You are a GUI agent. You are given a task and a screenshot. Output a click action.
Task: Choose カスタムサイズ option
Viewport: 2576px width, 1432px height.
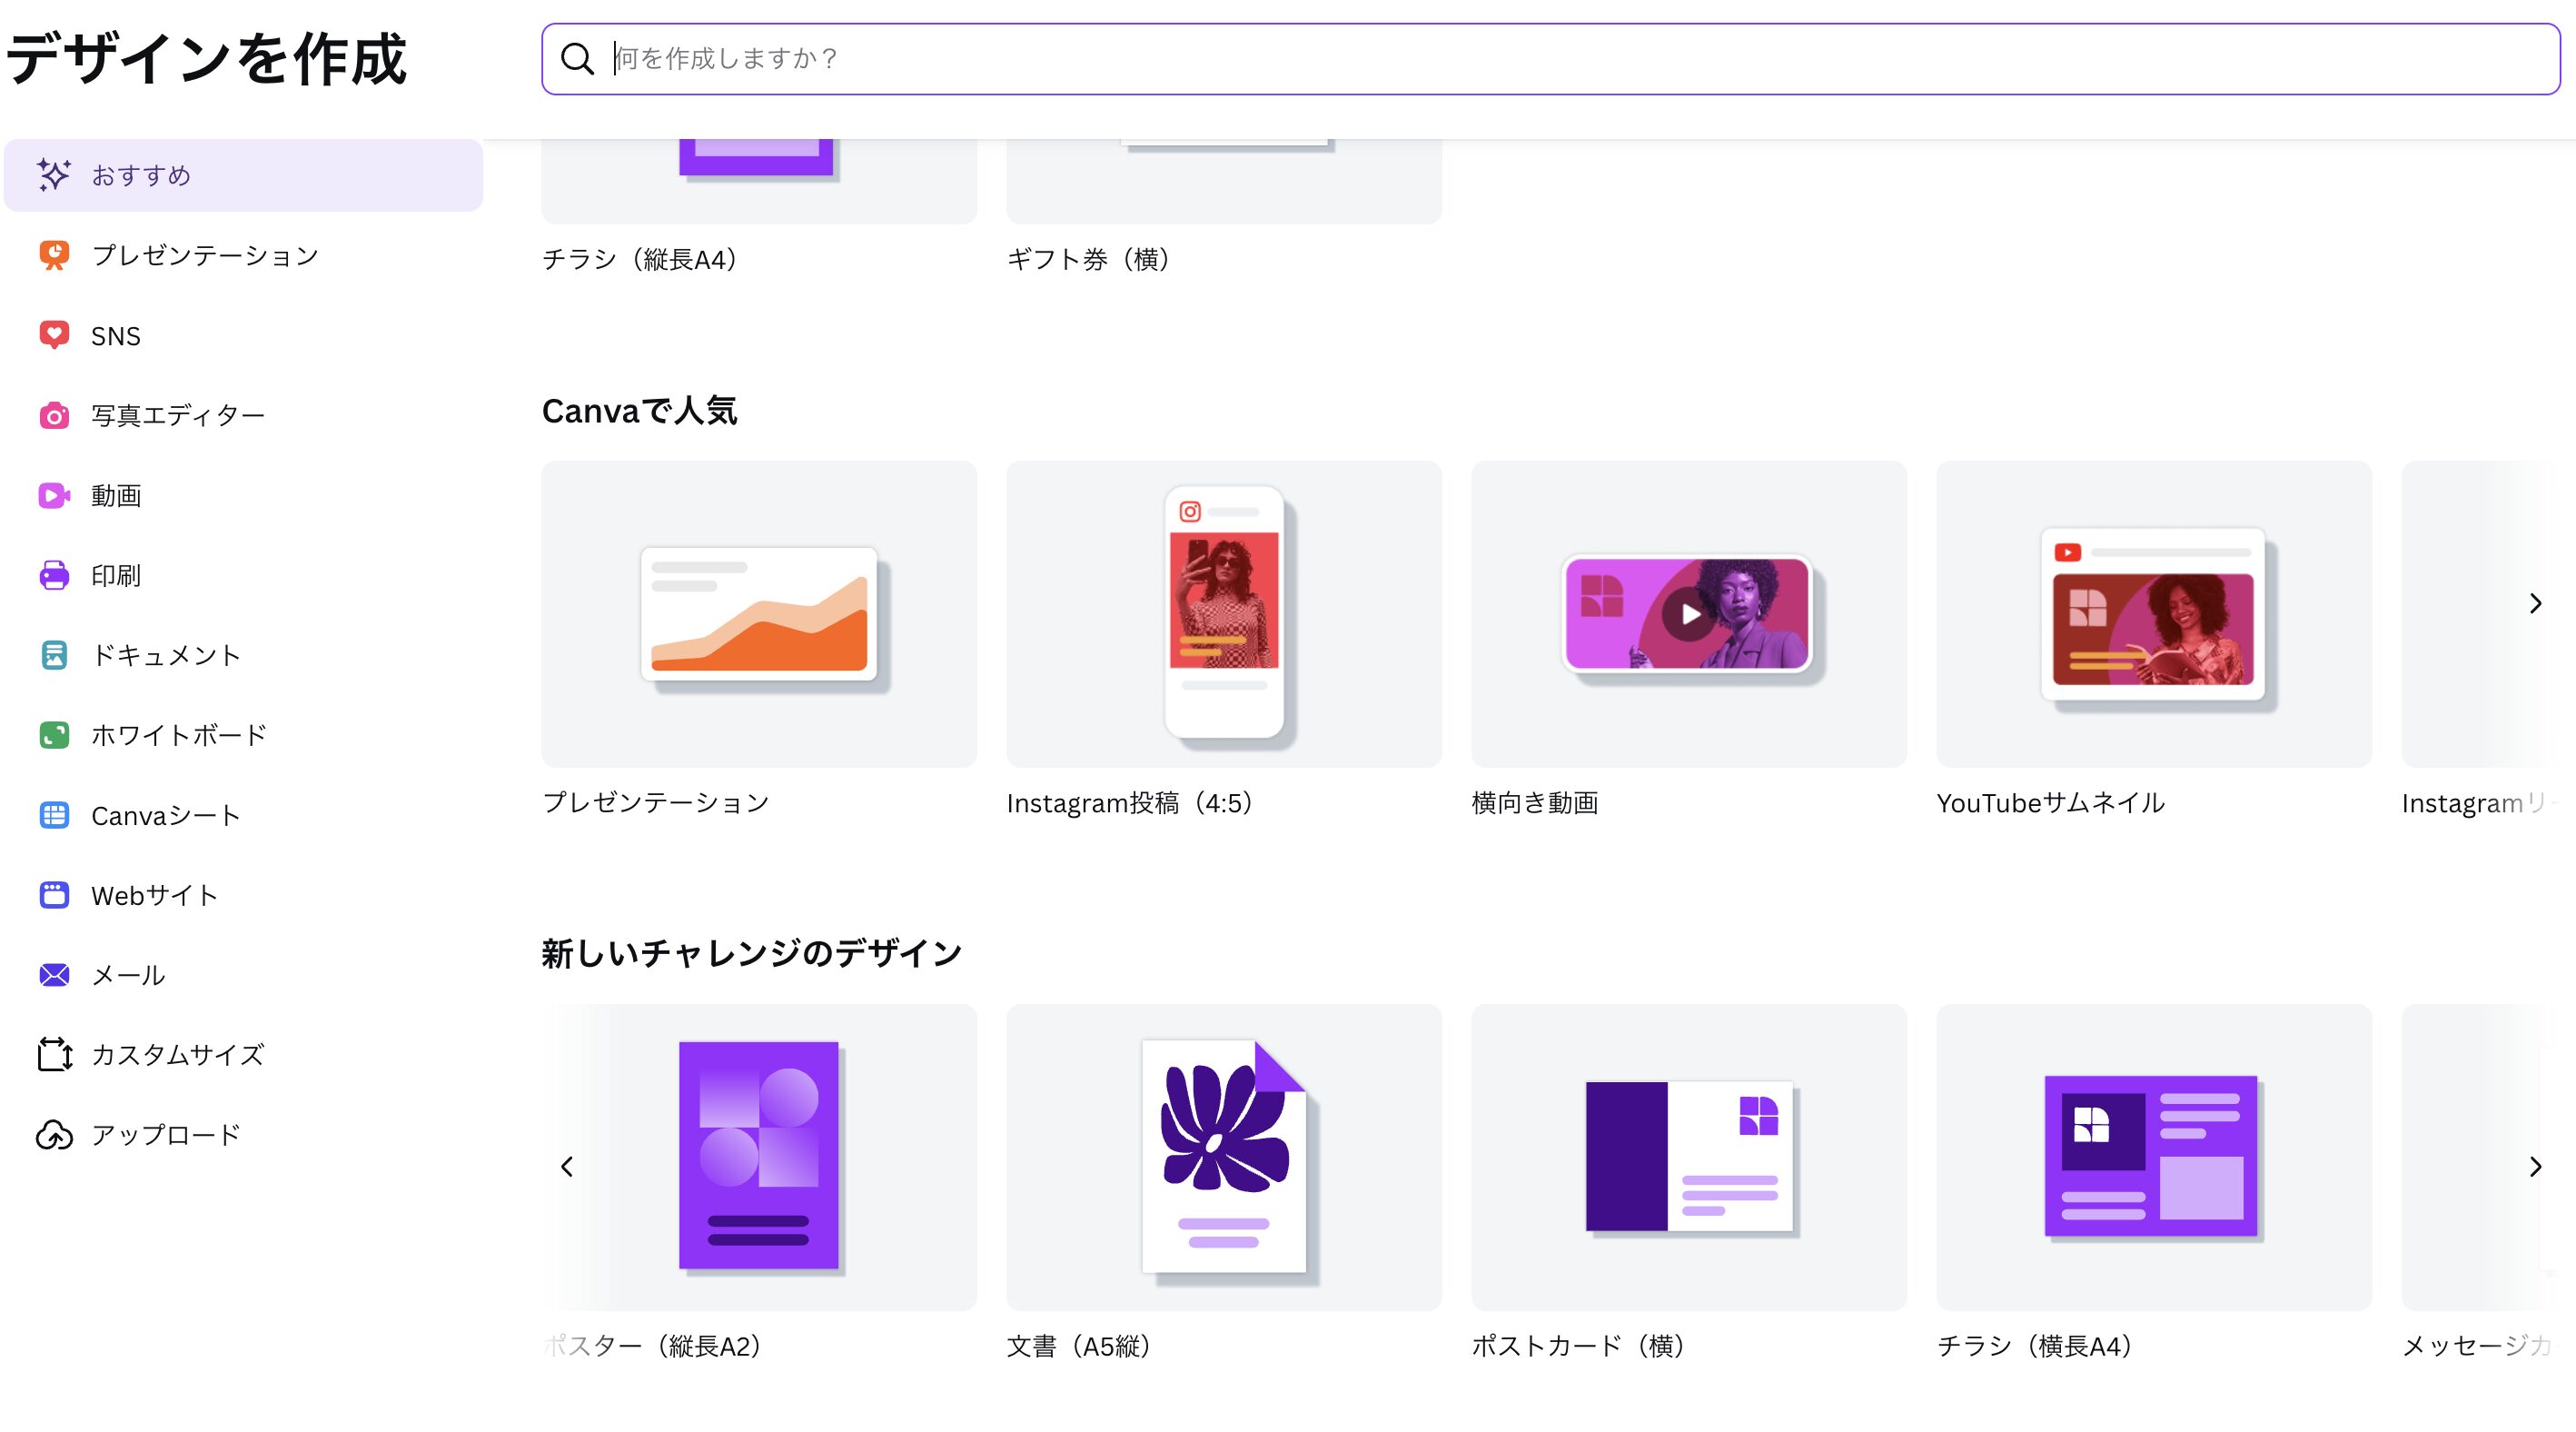(177, 1055)
